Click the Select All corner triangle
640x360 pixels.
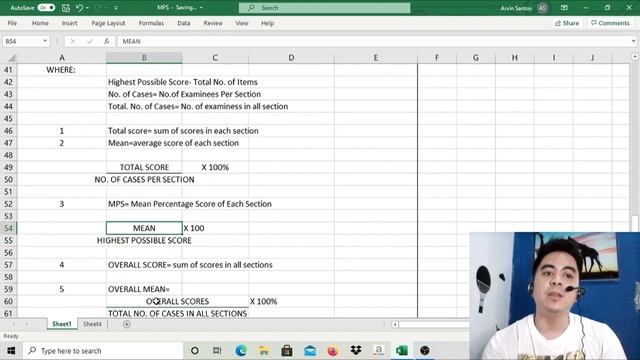12,58
